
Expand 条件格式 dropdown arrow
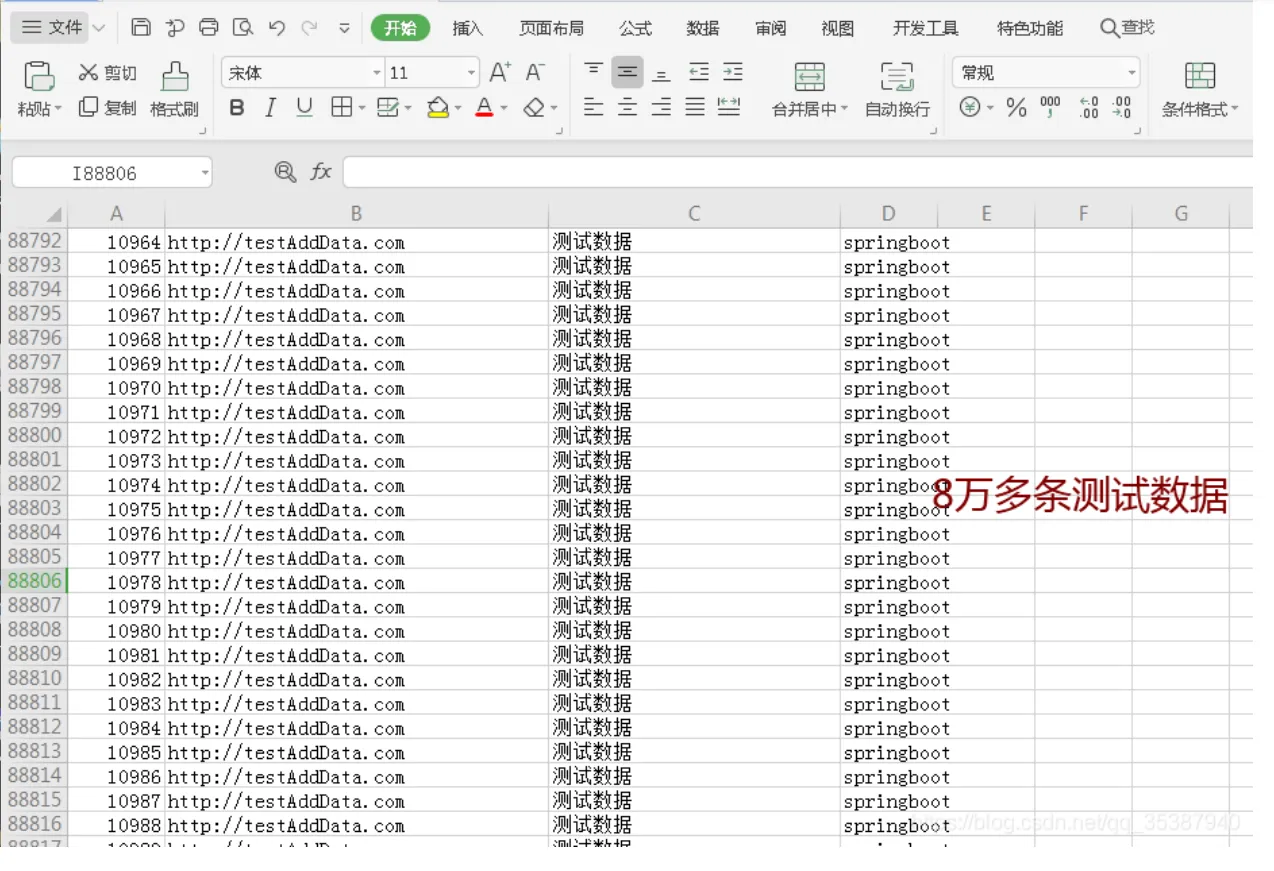coord(1234,109)
